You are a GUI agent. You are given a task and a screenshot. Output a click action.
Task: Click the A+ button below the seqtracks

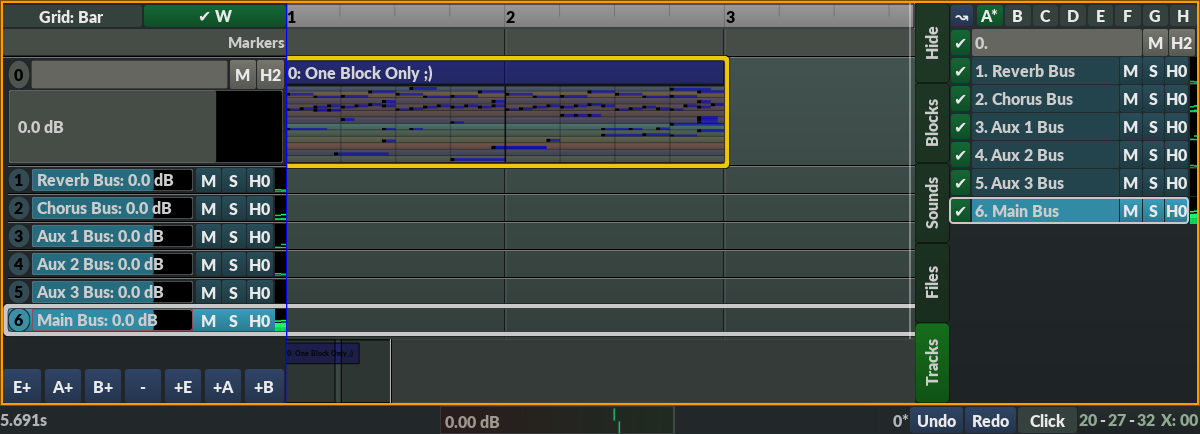click(x=62, y=388)
